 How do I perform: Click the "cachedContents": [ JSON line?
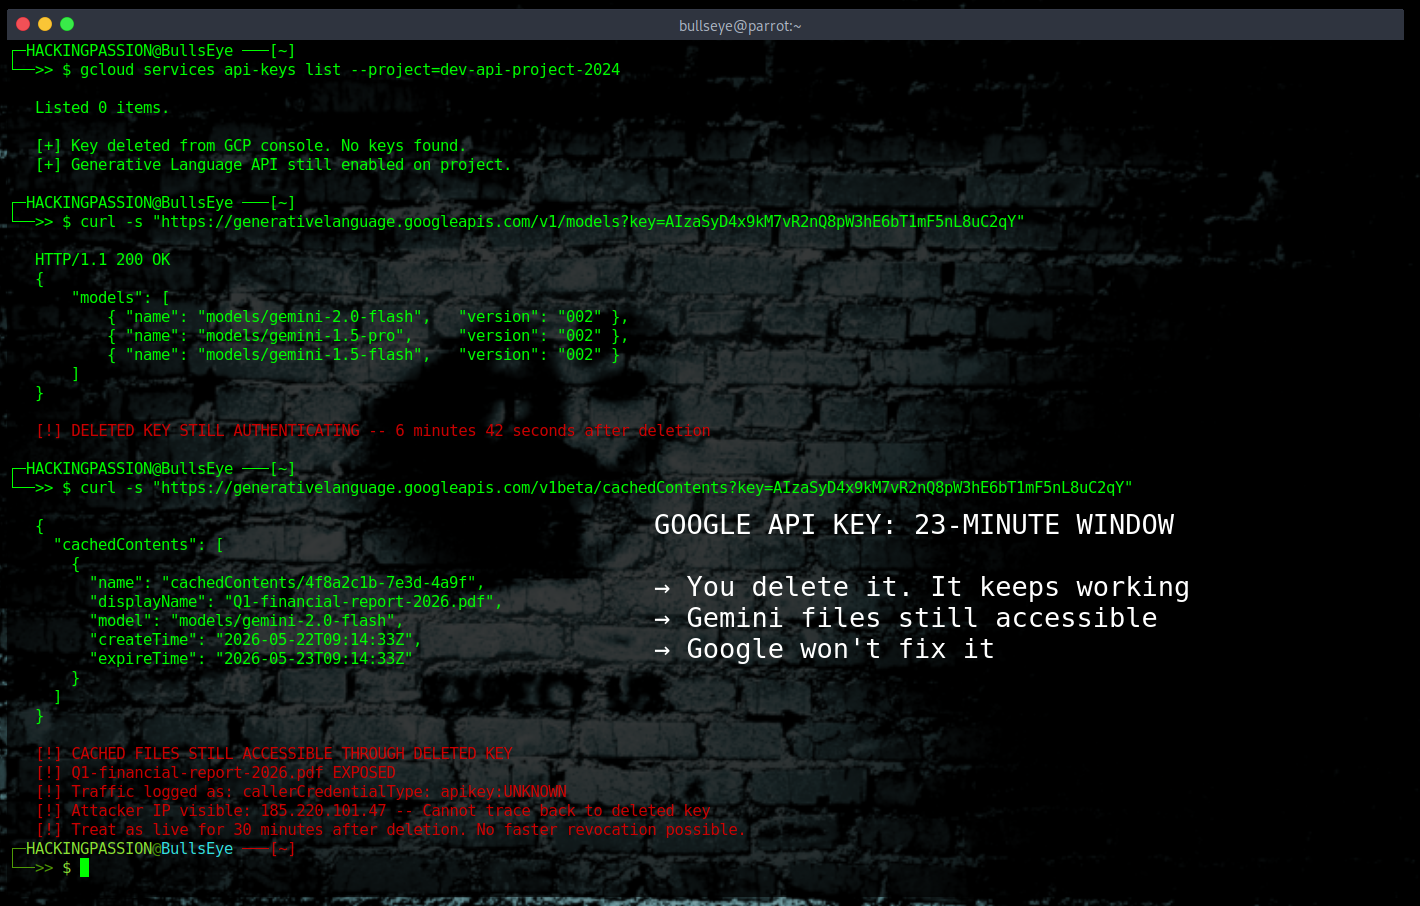point(139,545)
